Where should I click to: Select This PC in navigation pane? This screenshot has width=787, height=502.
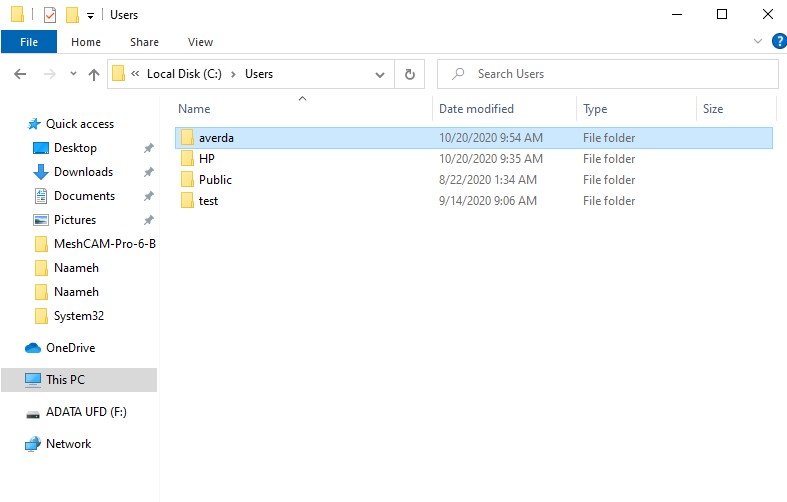[79, 380]
